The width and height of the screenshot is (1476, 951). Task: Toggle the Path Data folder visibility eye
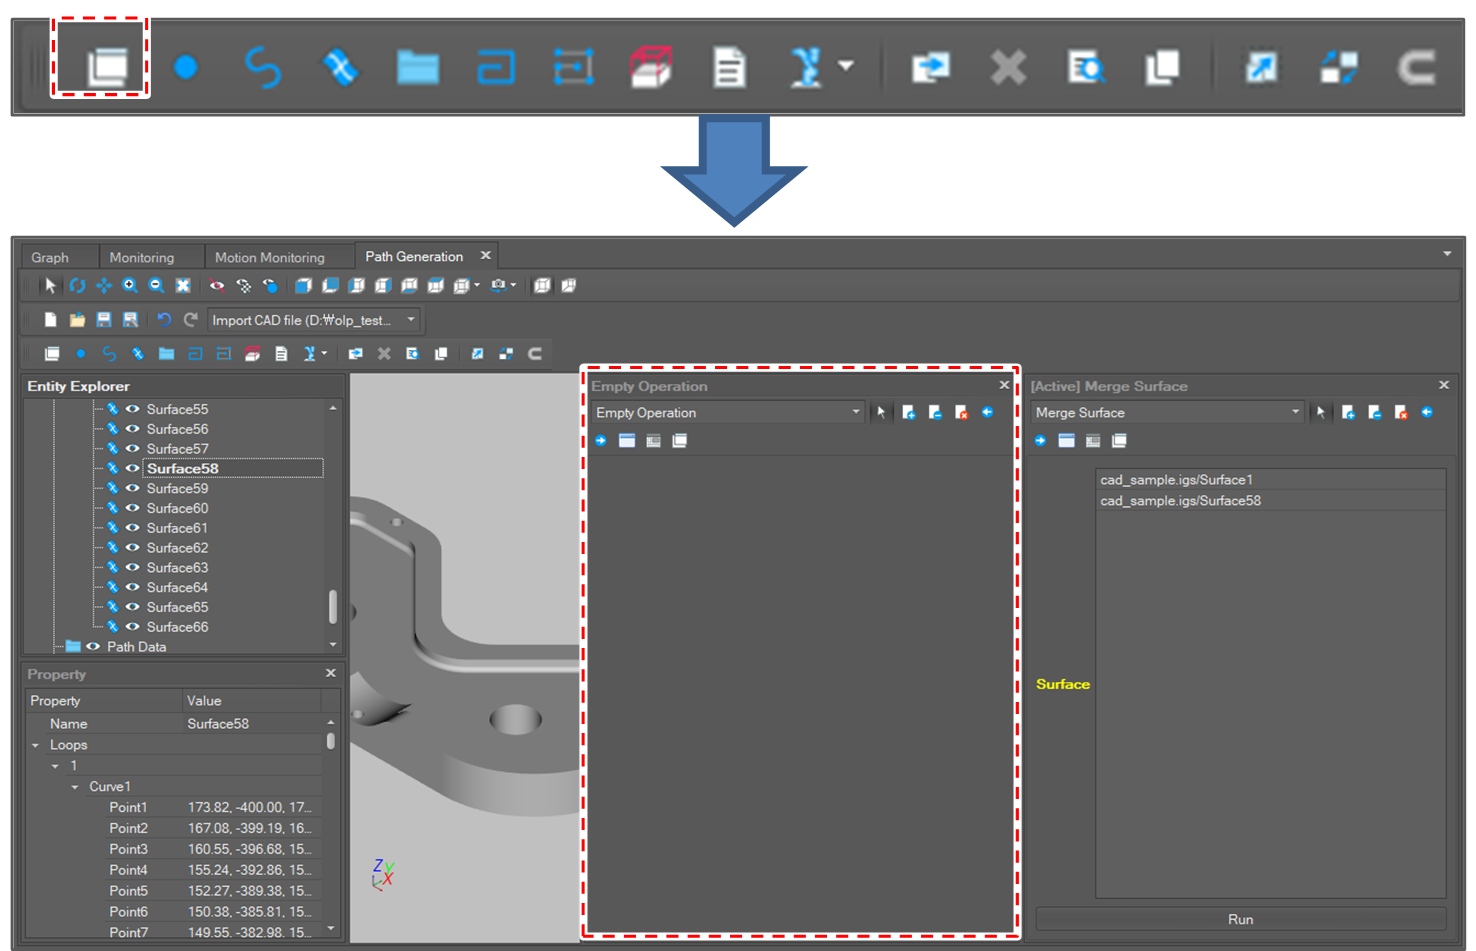click(93, 647)
